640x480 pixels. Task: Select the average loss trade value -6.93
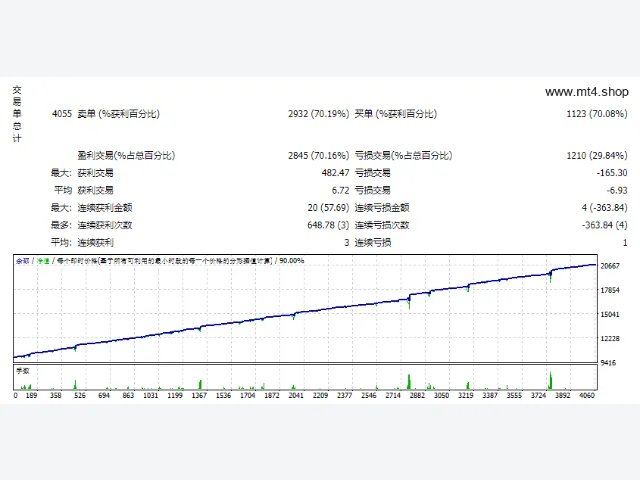pos(617,191)
